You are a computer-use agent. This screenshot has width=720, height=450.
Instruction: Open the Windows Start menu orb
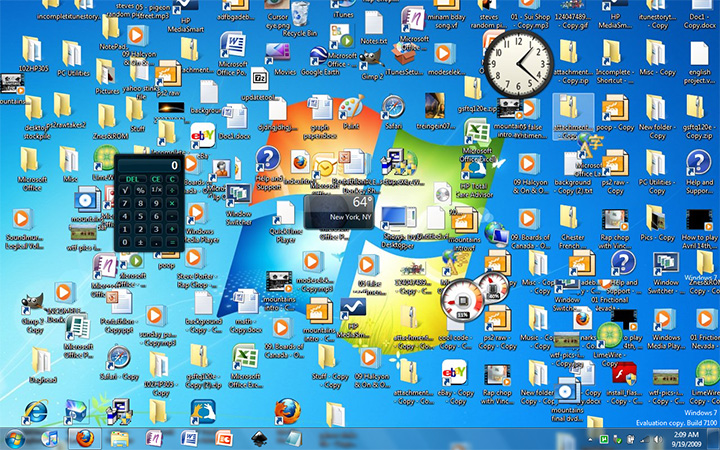coord(17,438)
